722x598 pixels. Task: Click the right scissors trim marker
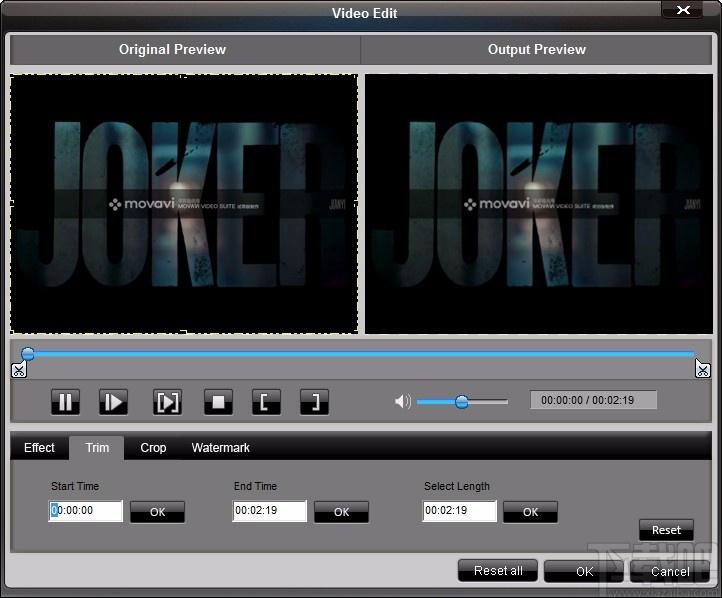pyautogui.click(x=703, y=369)
